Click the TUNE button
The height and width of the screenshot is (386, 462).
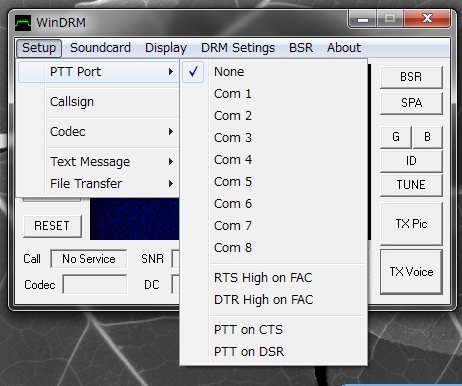411,185
